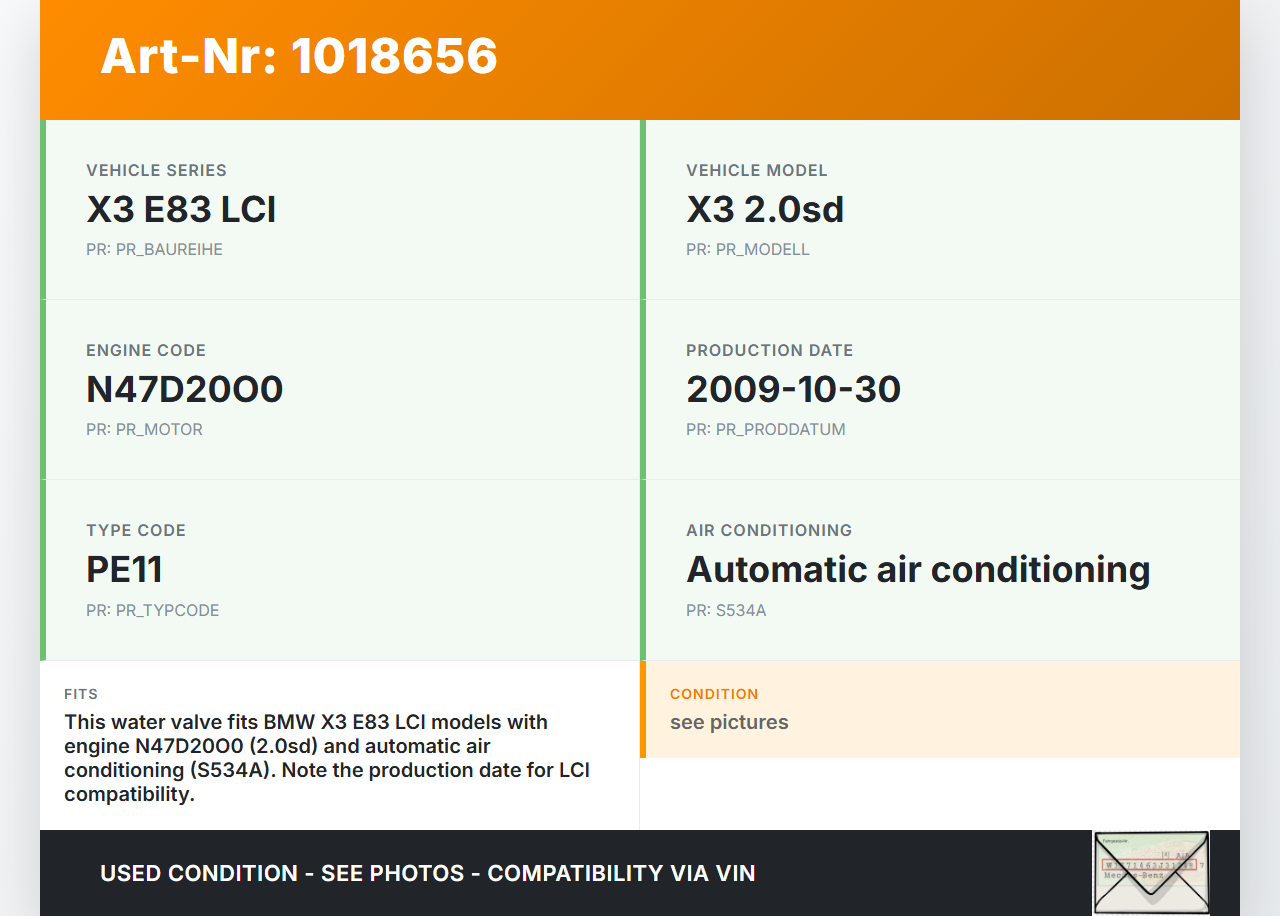Click the orange 'CONDITION' heading
Screen dimensions: 1280x916
tap(714, 694)
